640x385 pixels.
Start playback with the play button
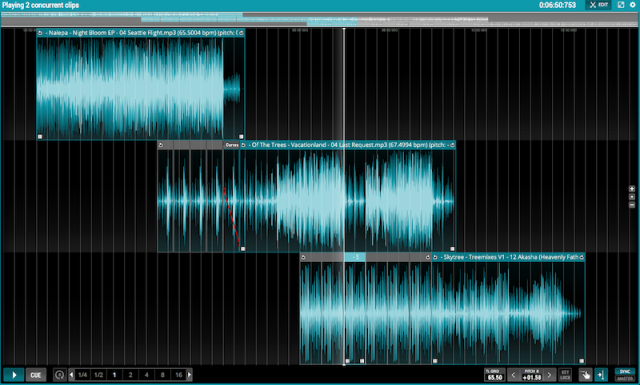[14, 375]
